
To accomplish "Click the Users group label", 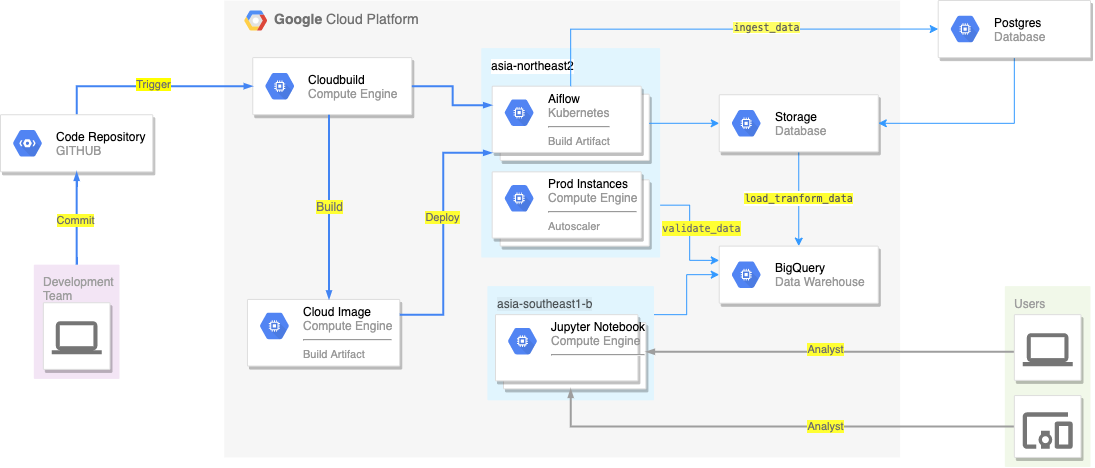I will coord(1029,304).
